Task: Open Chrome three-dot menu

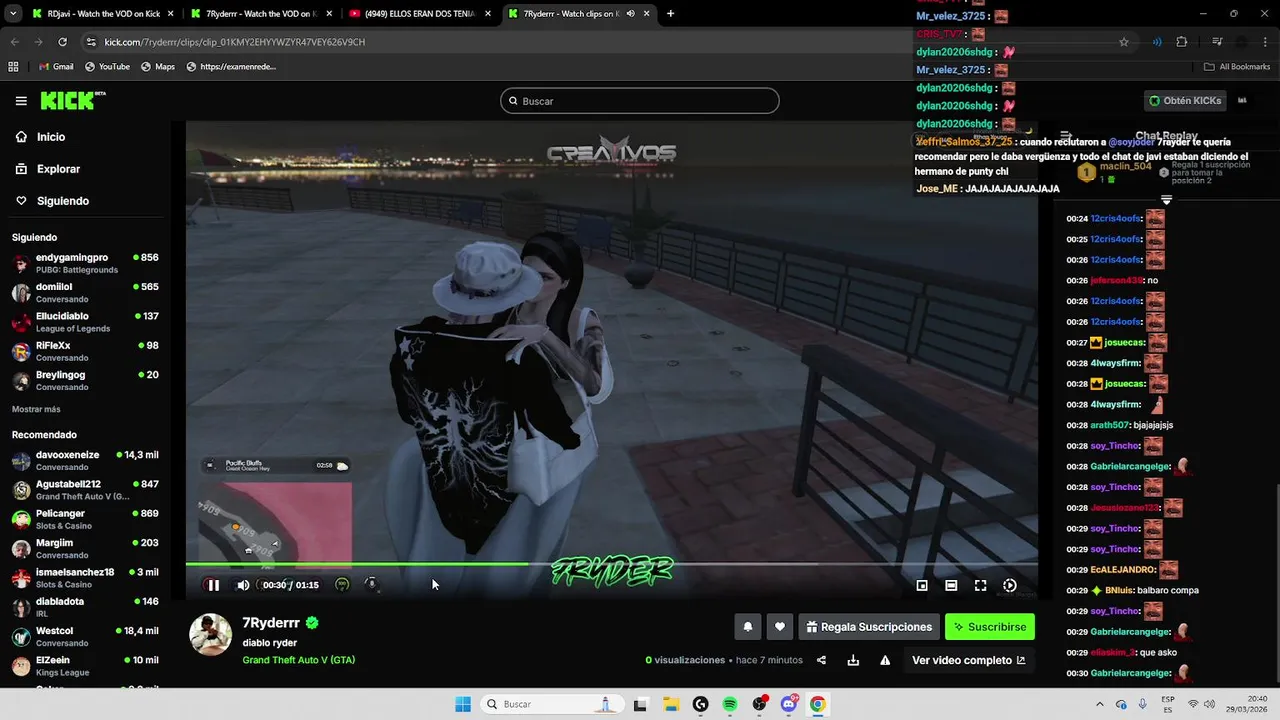Action: click(1265, 42)
